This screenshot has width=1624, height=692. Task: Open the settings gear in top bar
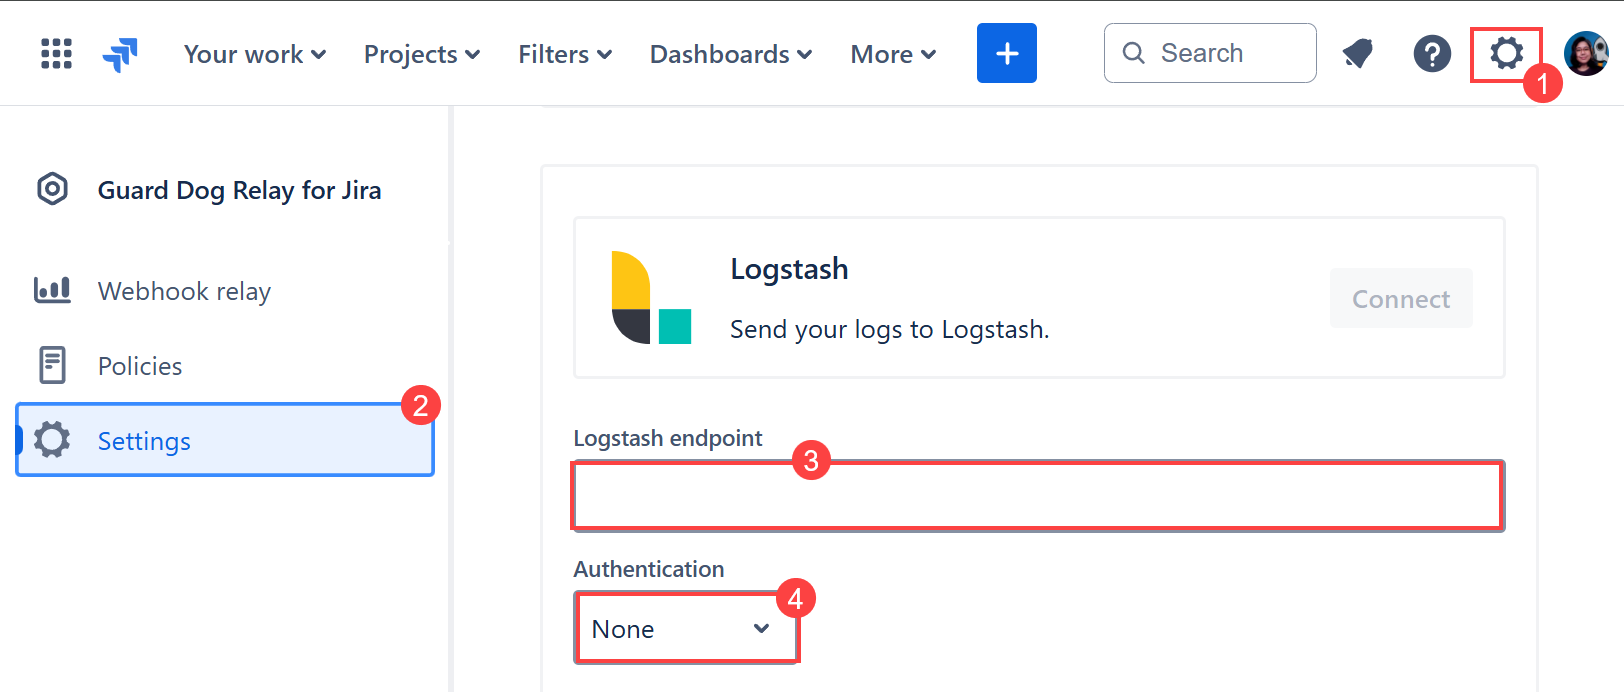tap(1506, 53)
